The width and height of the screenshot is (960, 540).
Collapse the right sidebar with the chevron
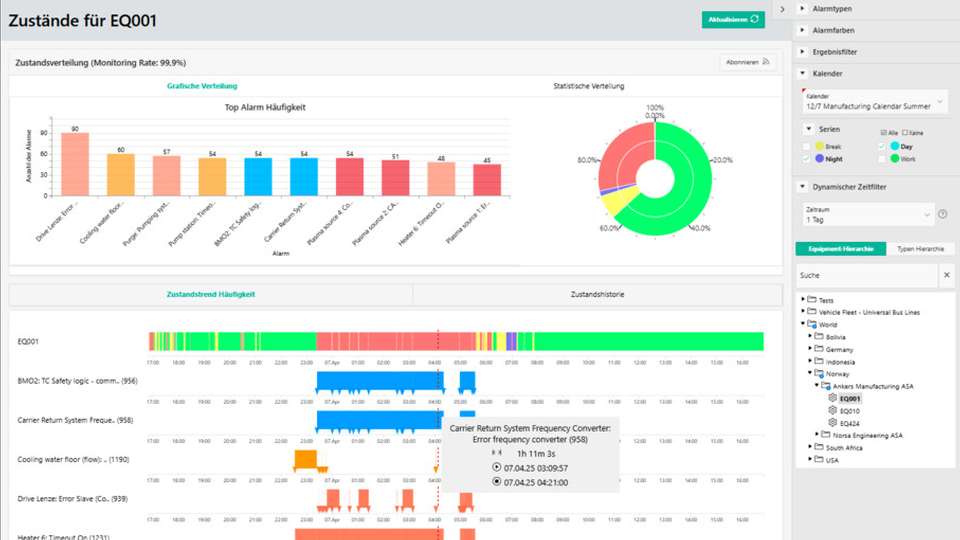pyautogui.click(x=782, y=9)
